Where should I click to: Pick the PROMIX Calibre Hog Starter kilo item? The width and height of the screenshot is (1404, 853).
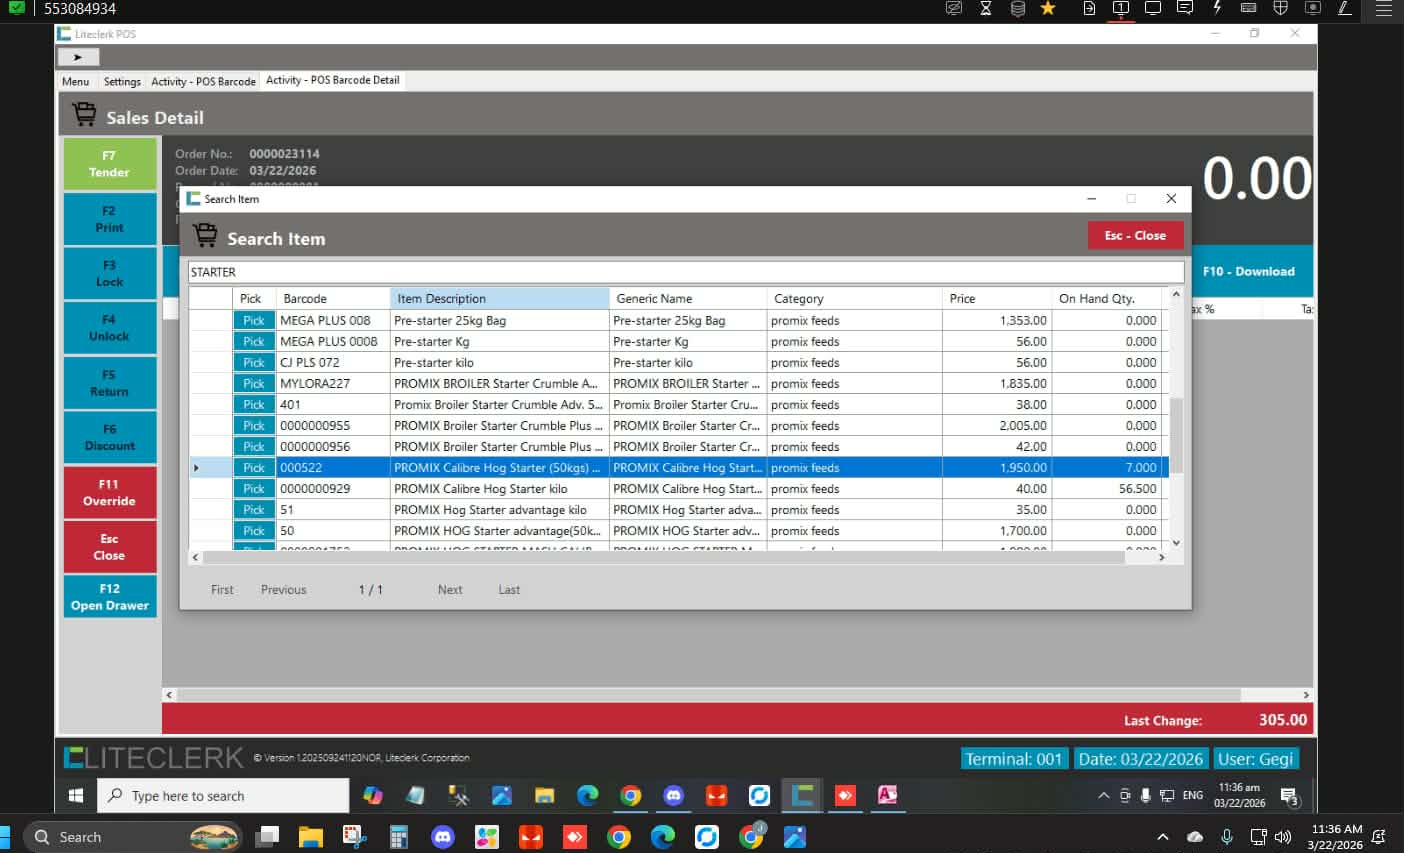tap(254, 489)
